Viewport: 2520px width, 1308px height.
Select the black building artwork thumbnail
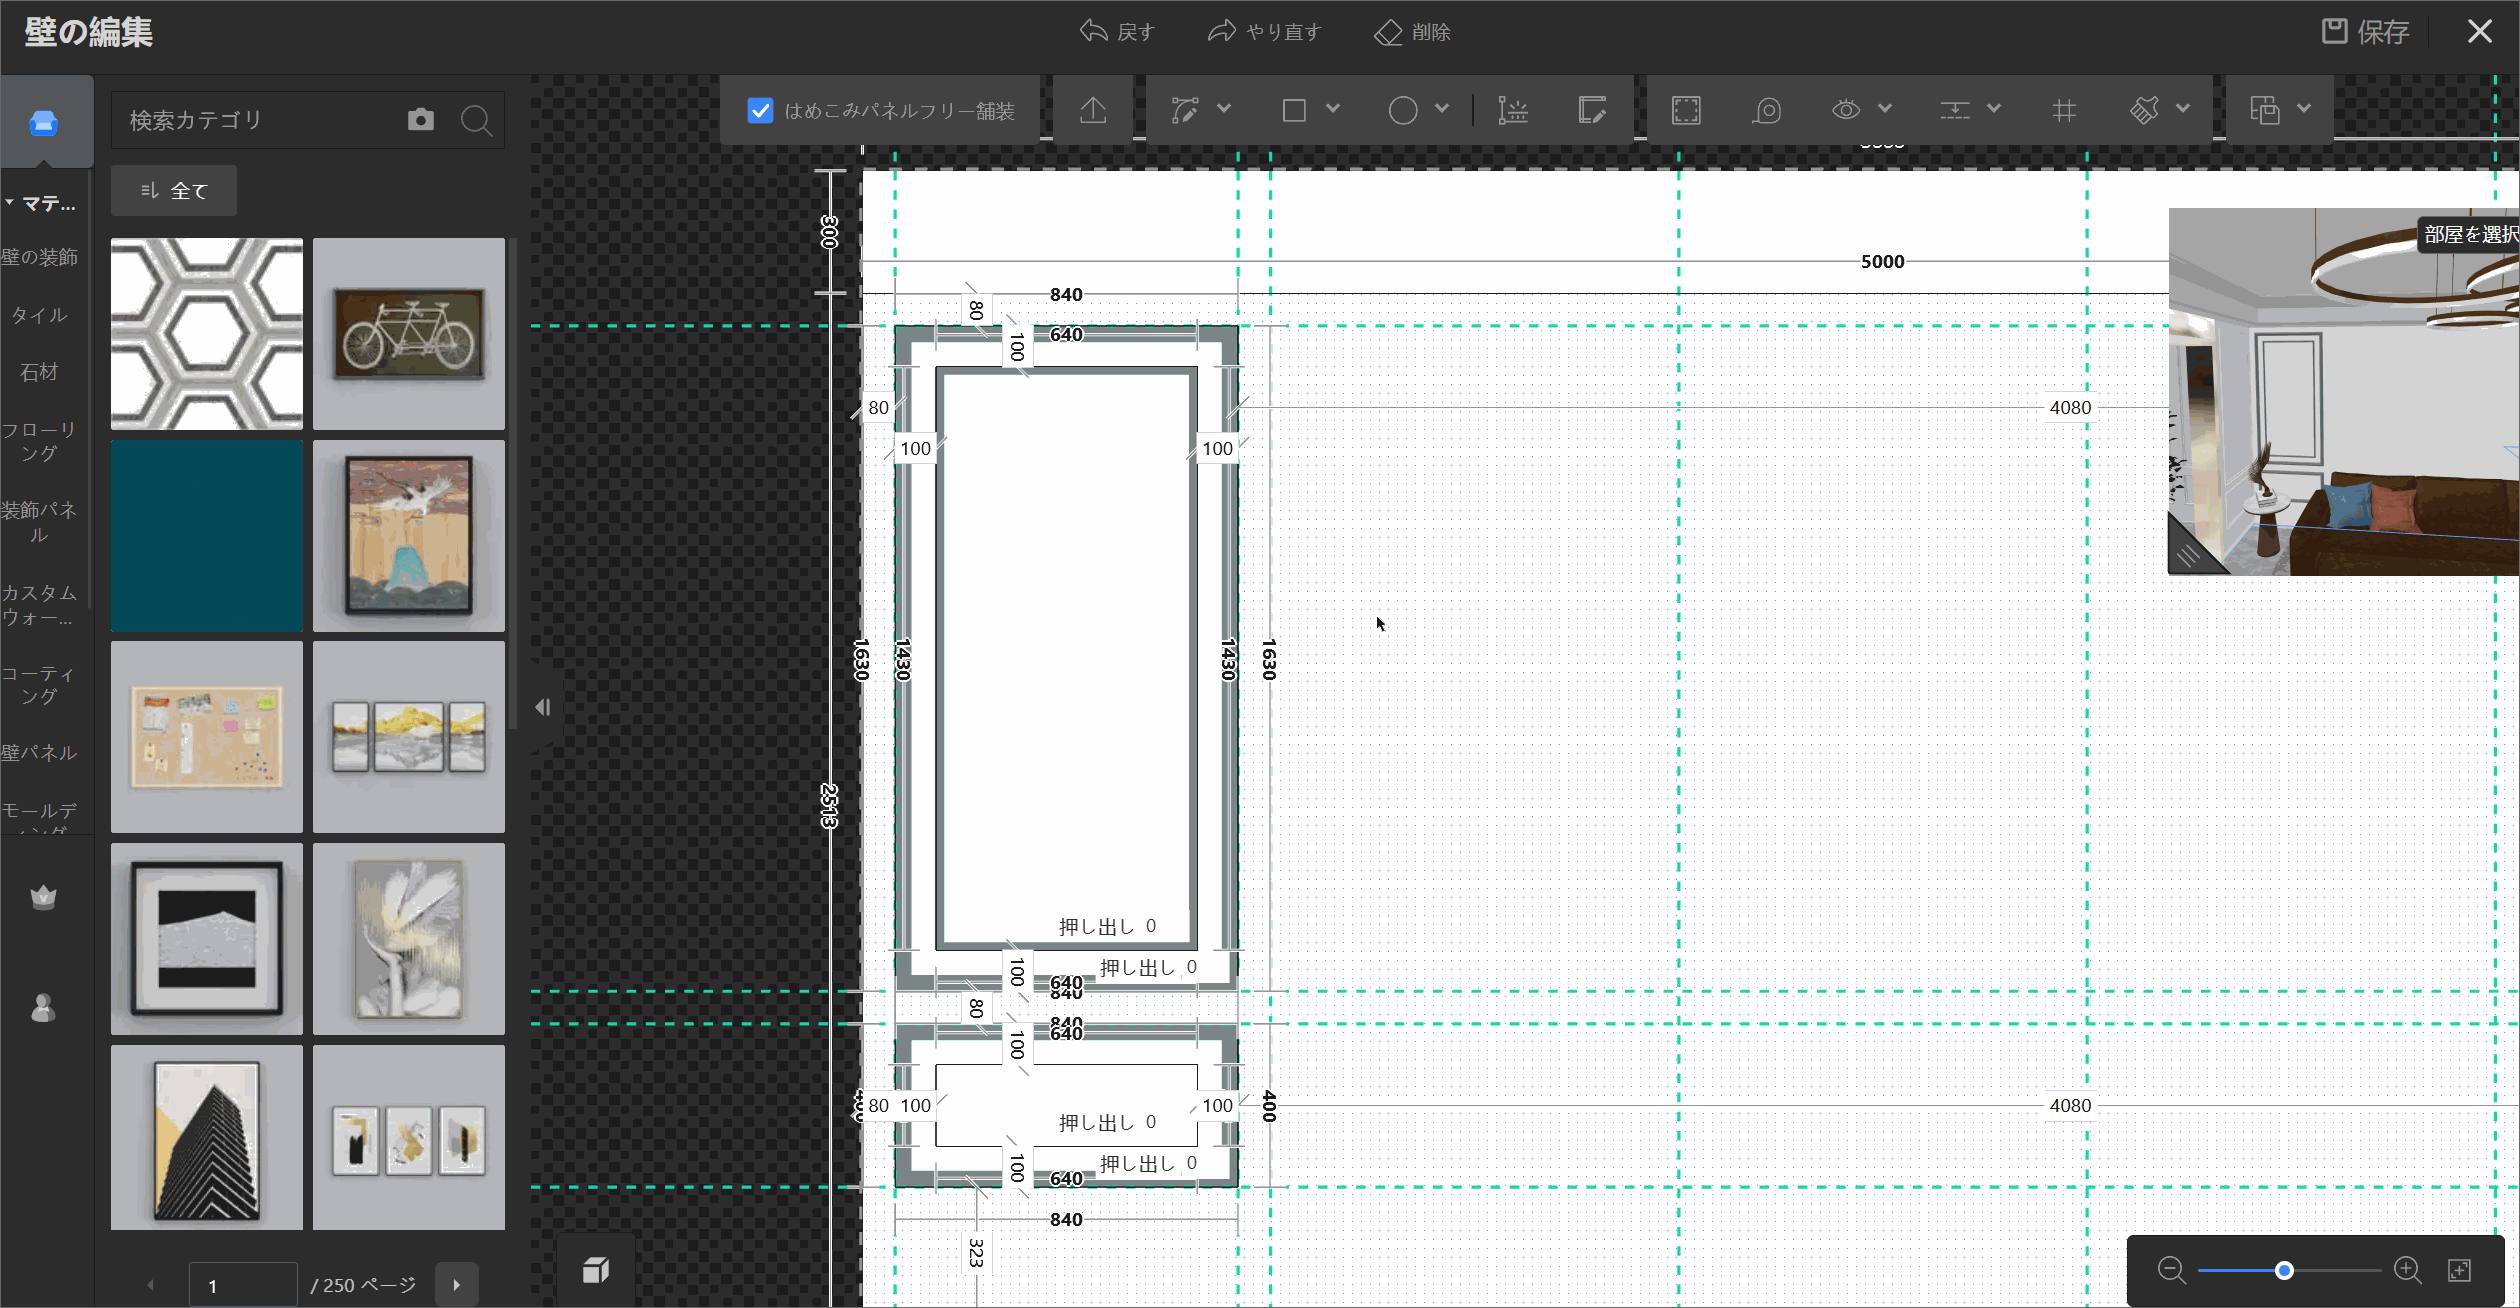coord(207,1138)
